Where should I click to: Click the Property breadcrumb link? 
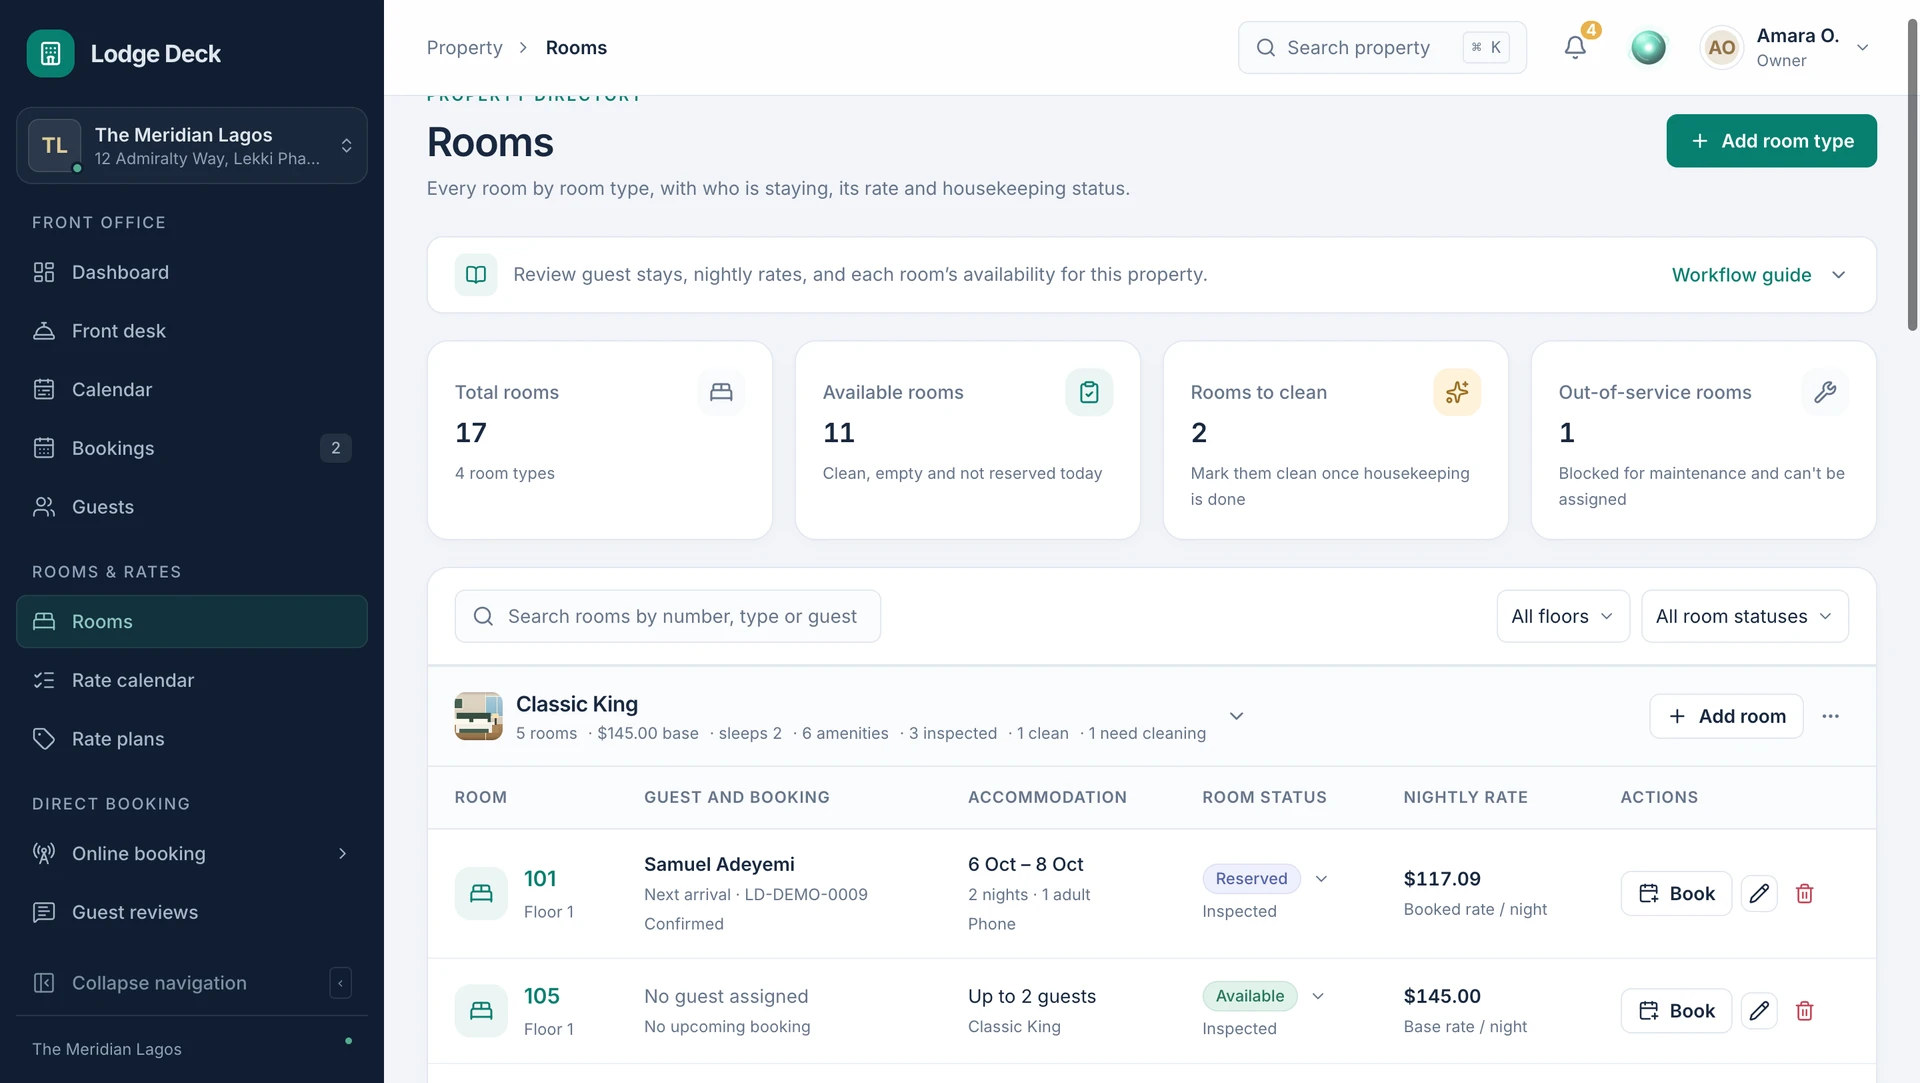(464, 47)
